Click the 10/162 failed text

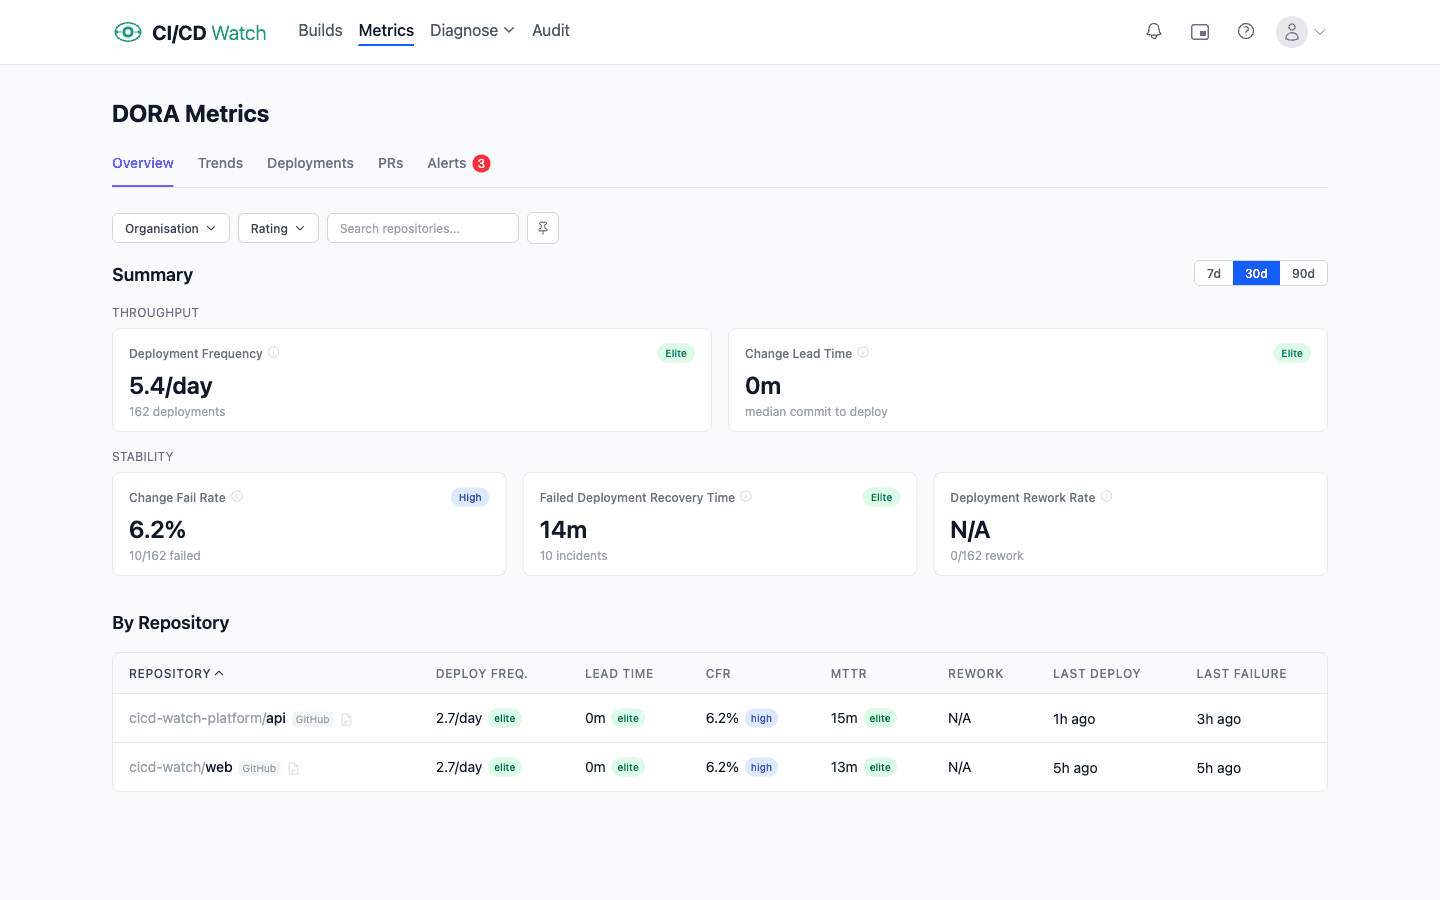(x=165, y=555)
